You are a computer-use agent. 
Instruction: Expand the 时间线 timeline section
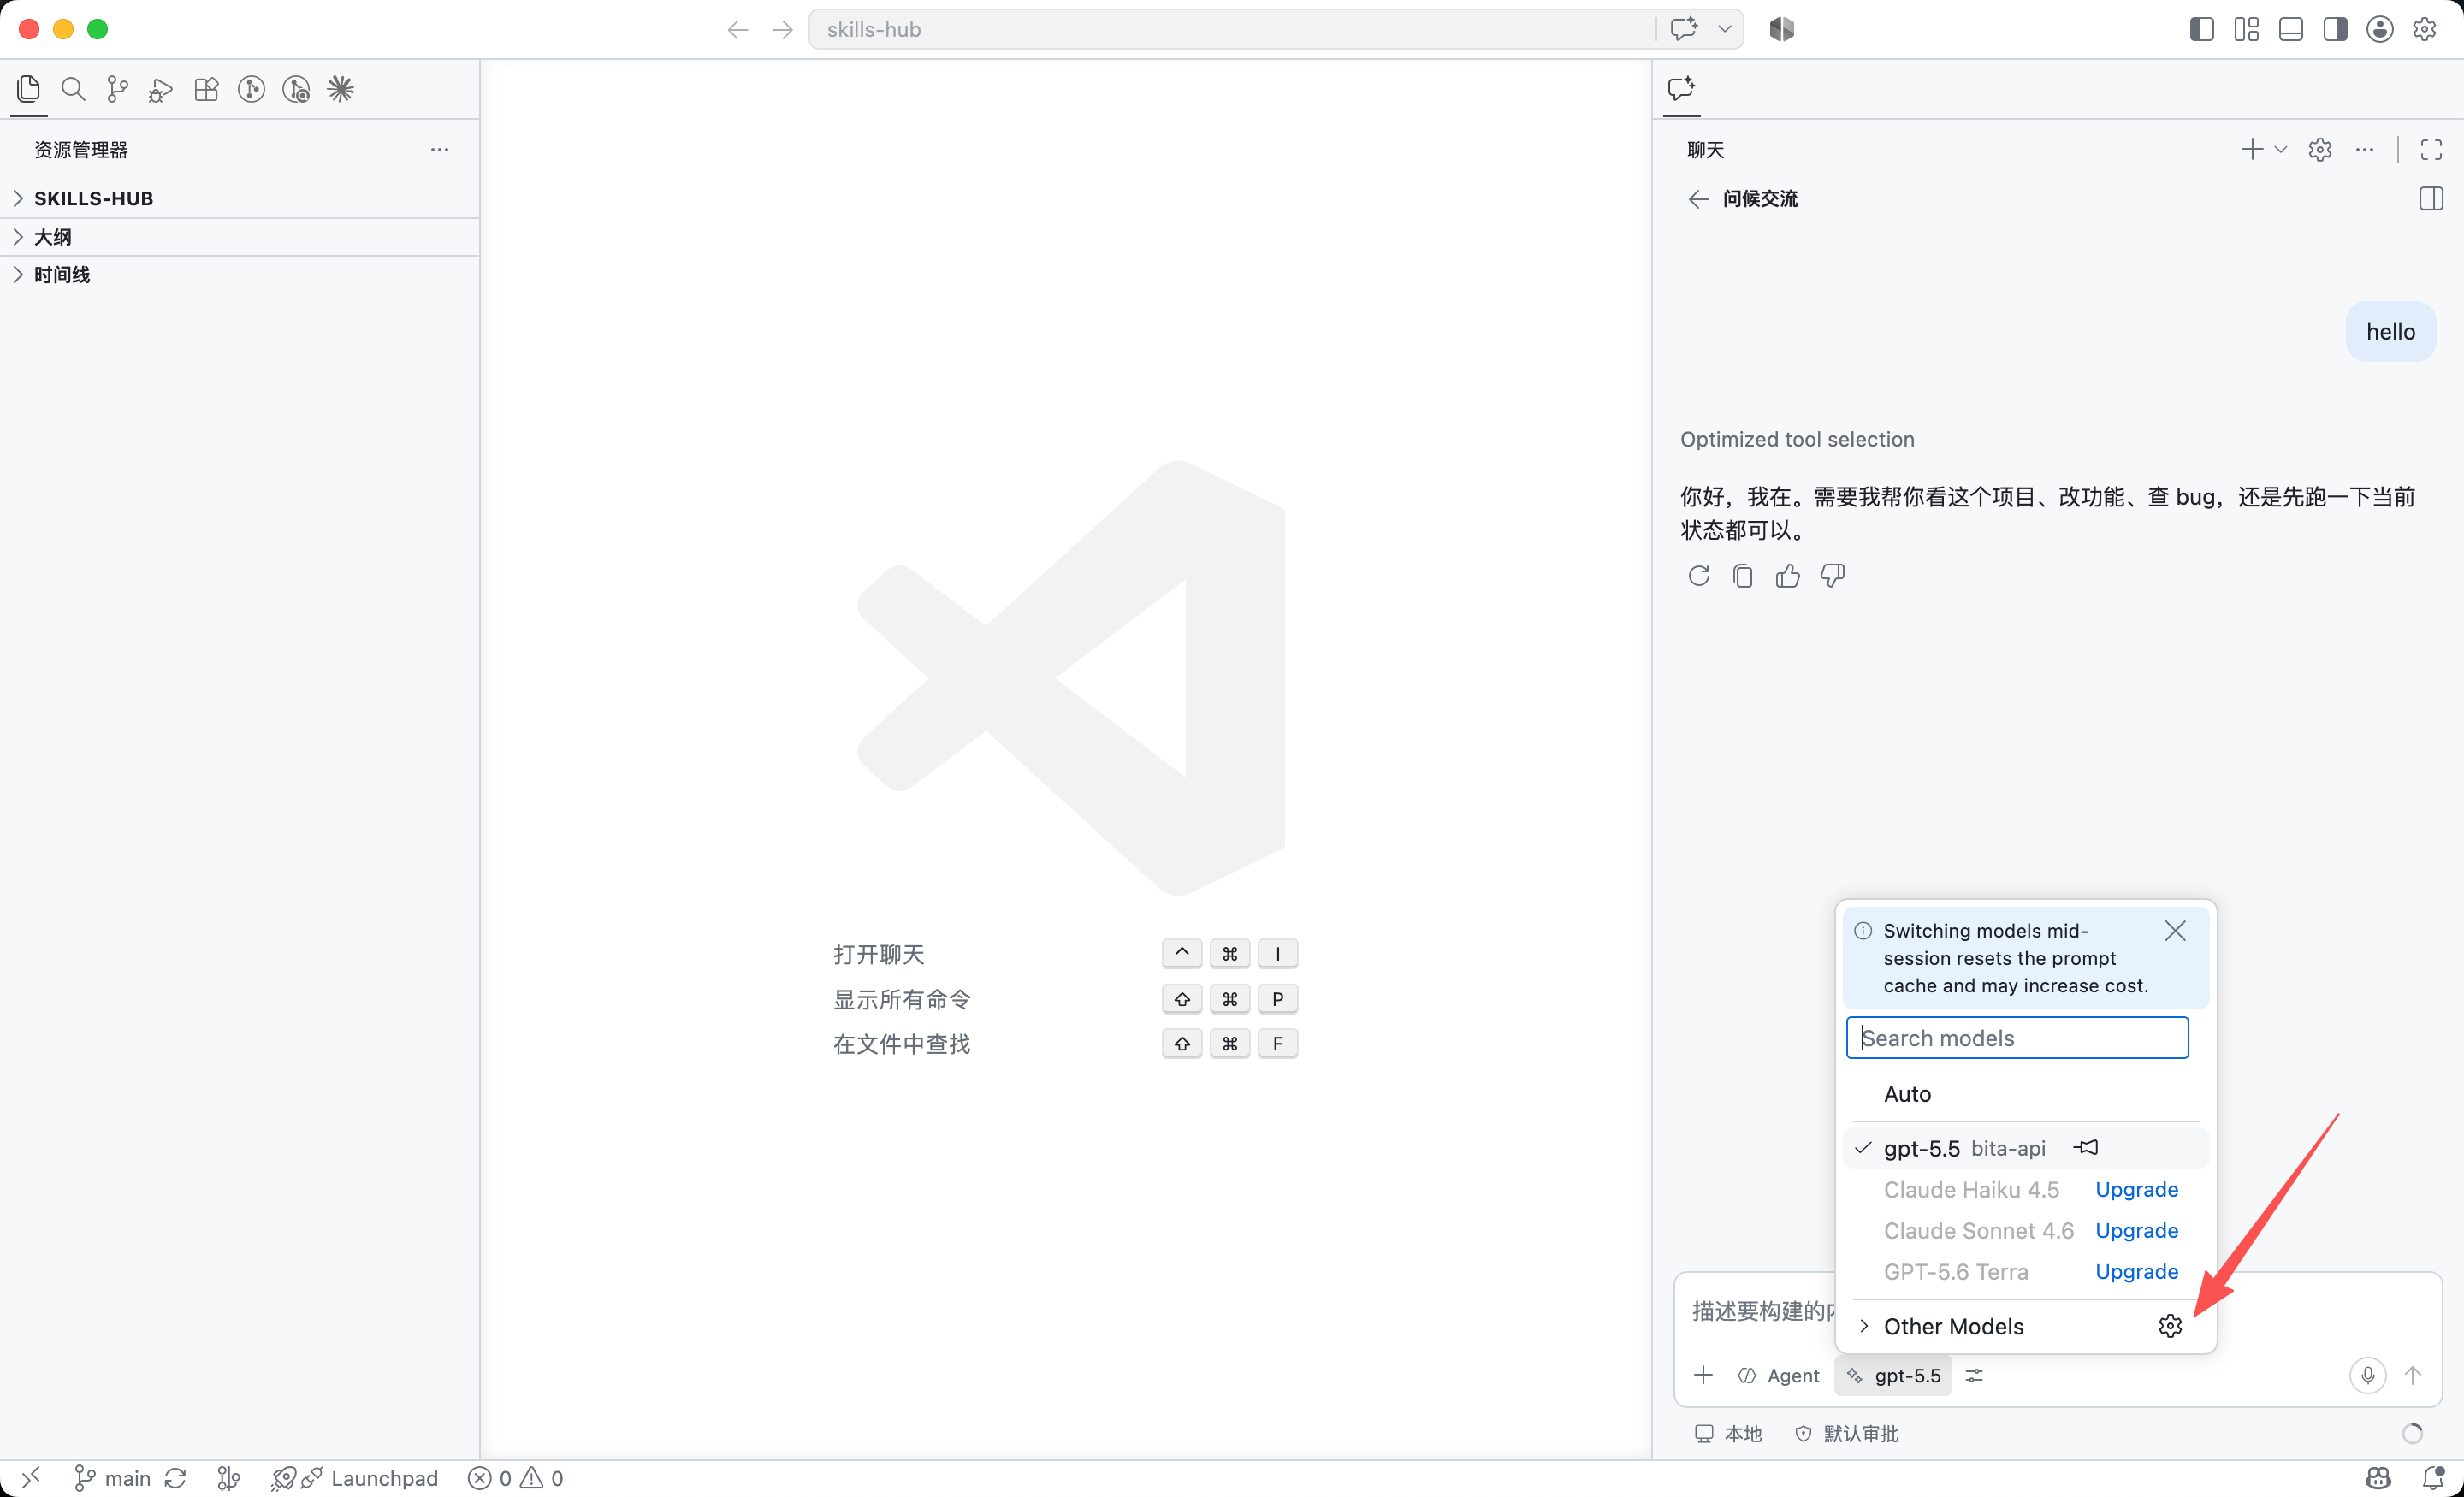240,274
